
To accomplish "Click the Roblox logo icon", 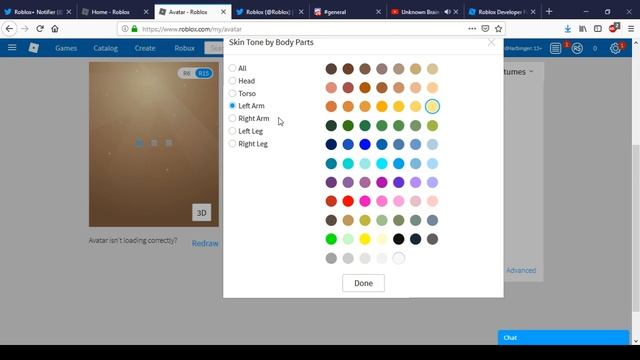I will pos(33,48).
